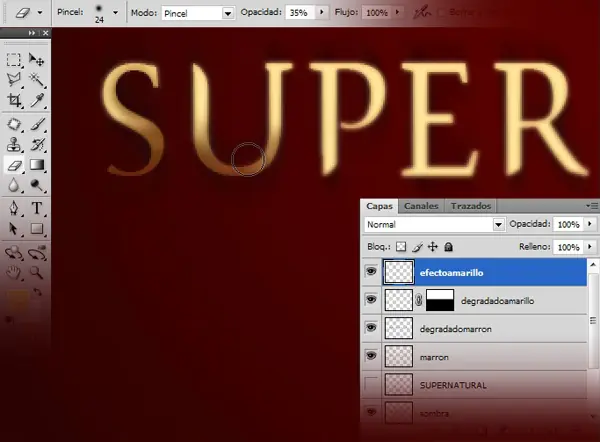Select the SUPERNATURAL layer
The image size is (600, 442).
[484, 385]
